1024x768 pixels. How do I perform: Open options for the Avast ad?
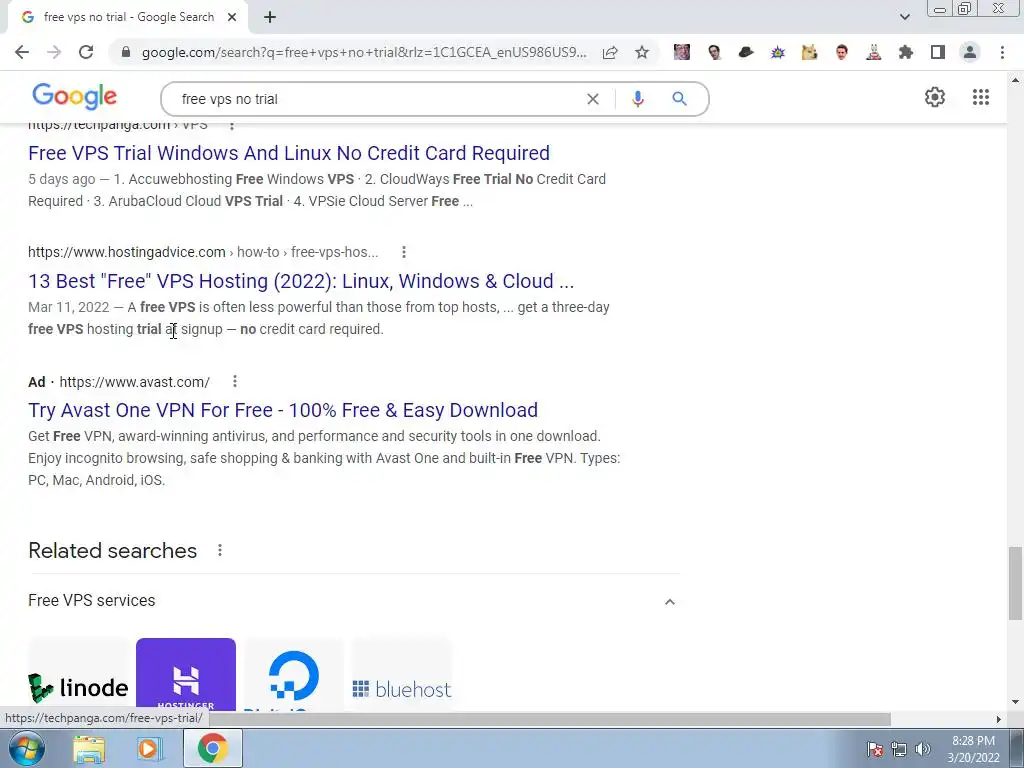(x=234, y=381)
